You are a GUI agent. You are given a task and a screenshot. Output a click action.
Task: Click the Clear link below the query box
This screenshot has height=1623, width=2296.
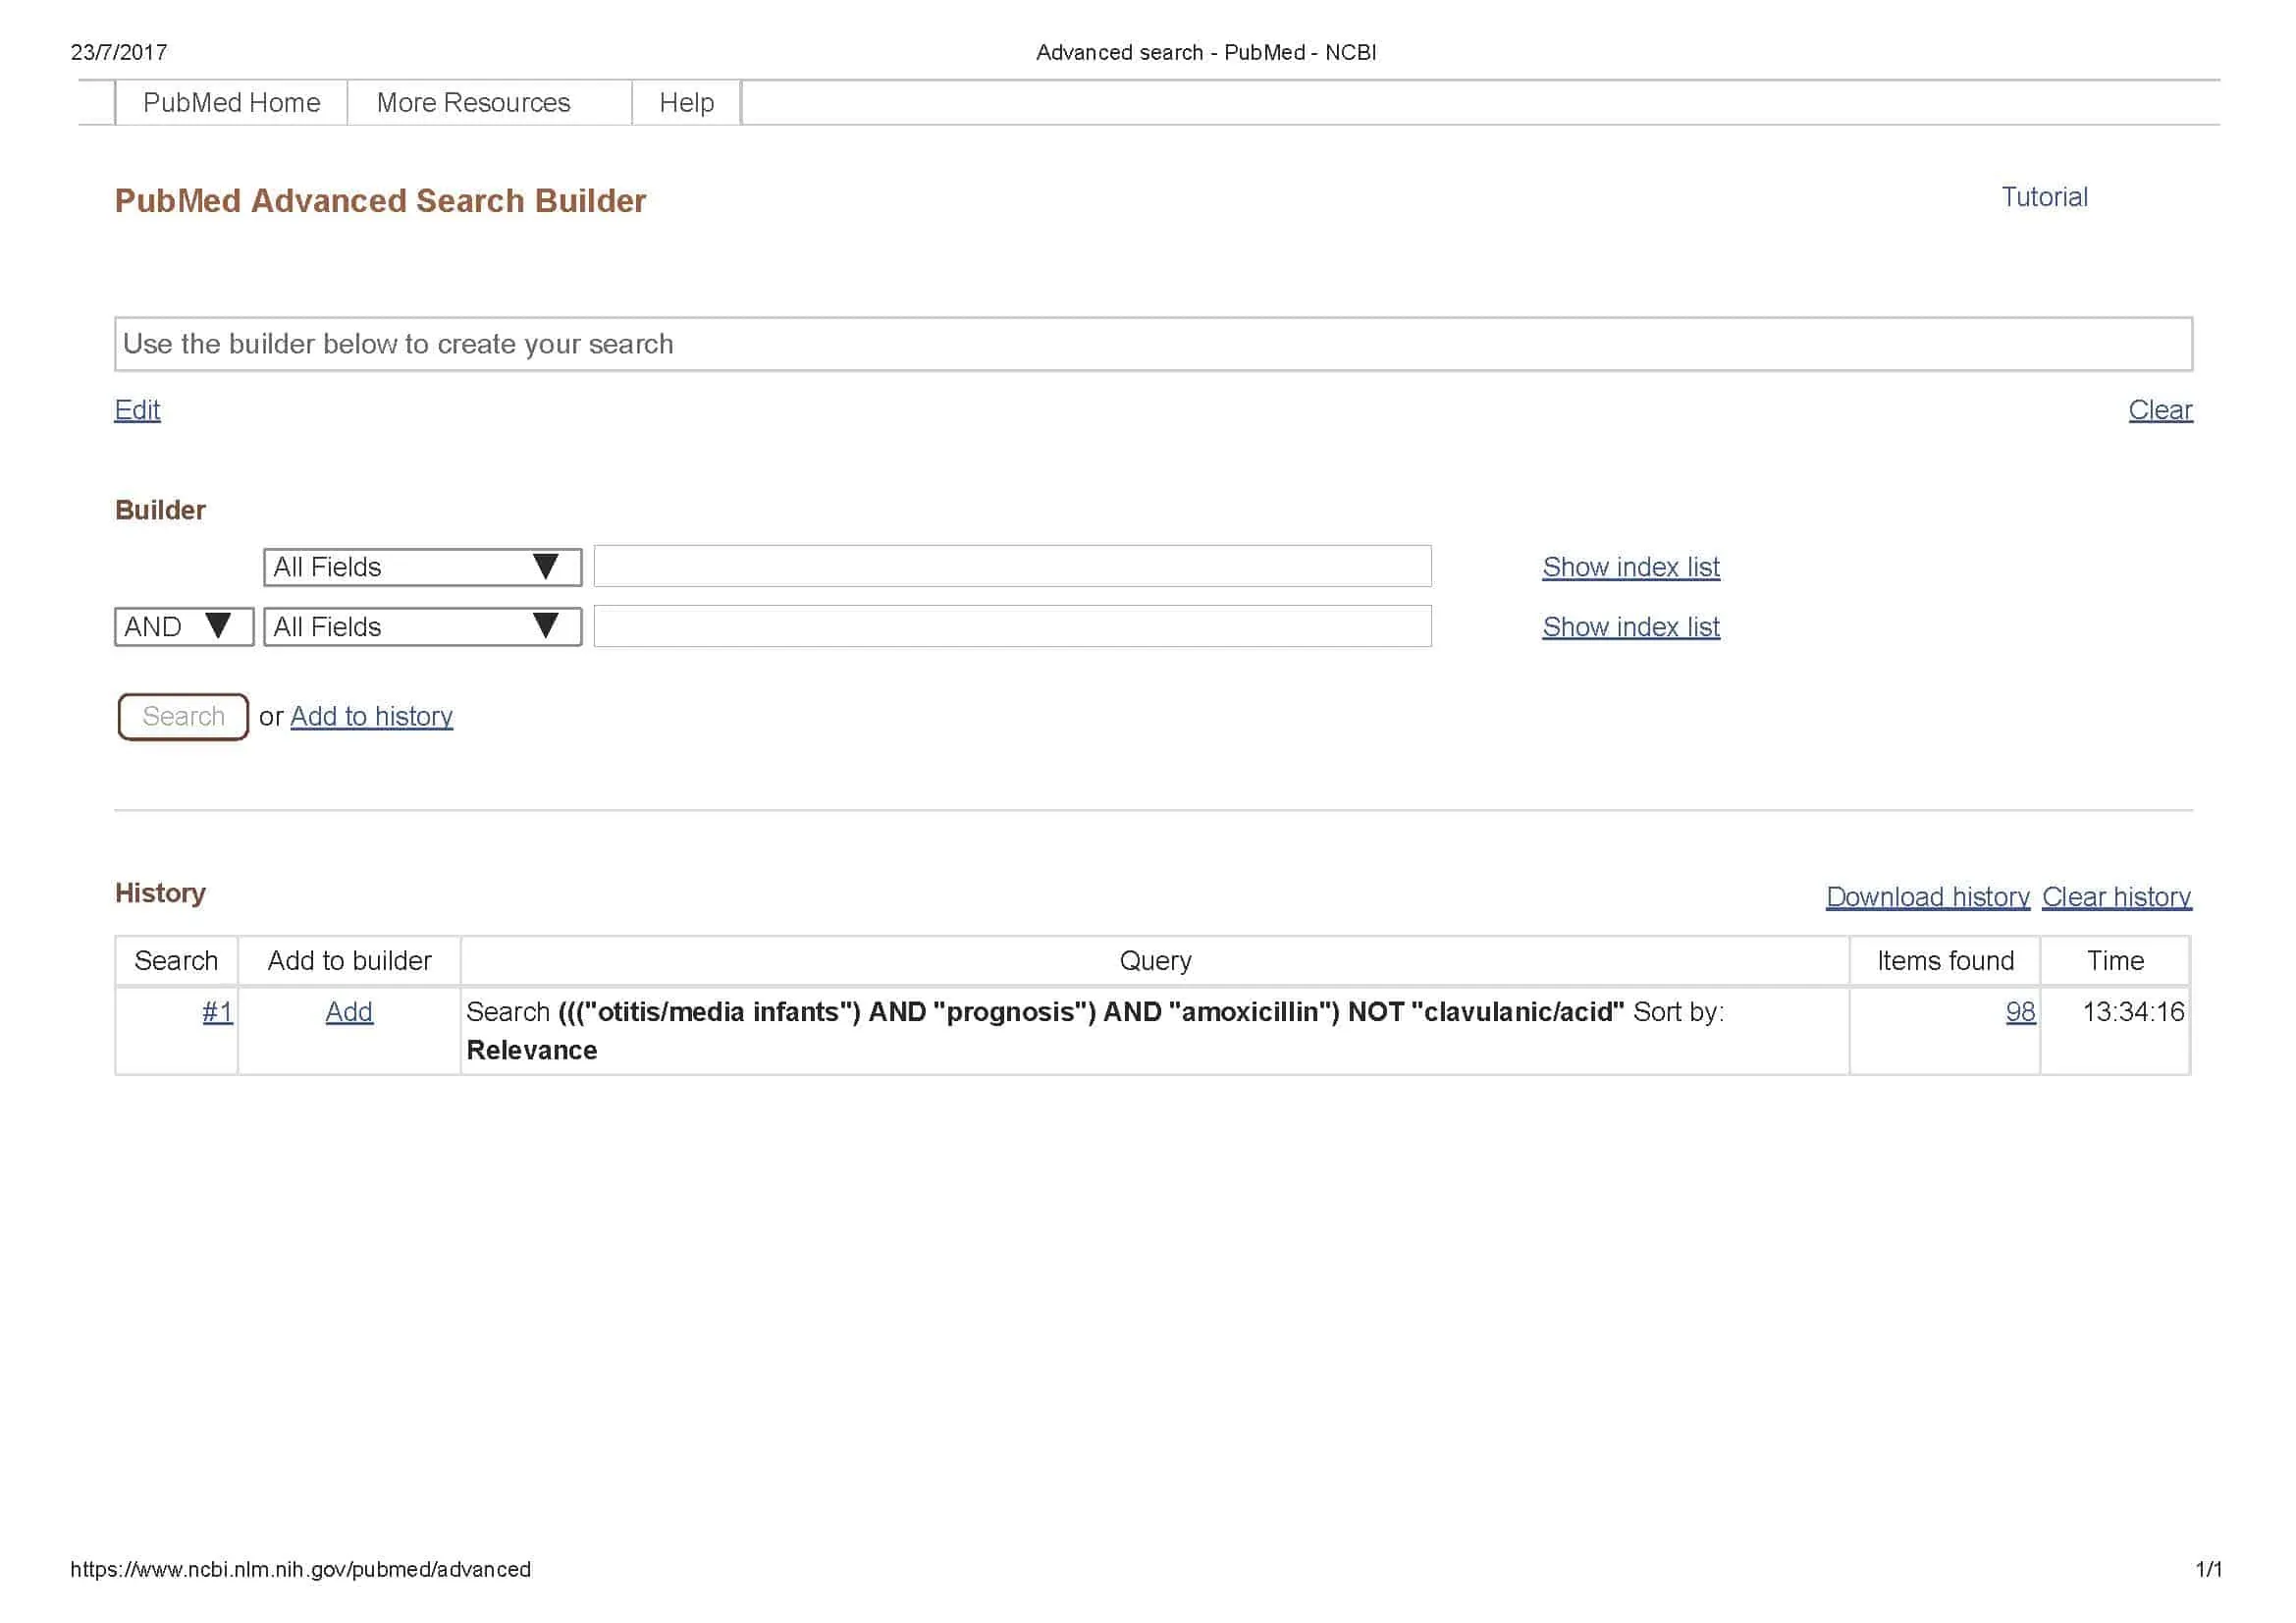point(2159,410)
